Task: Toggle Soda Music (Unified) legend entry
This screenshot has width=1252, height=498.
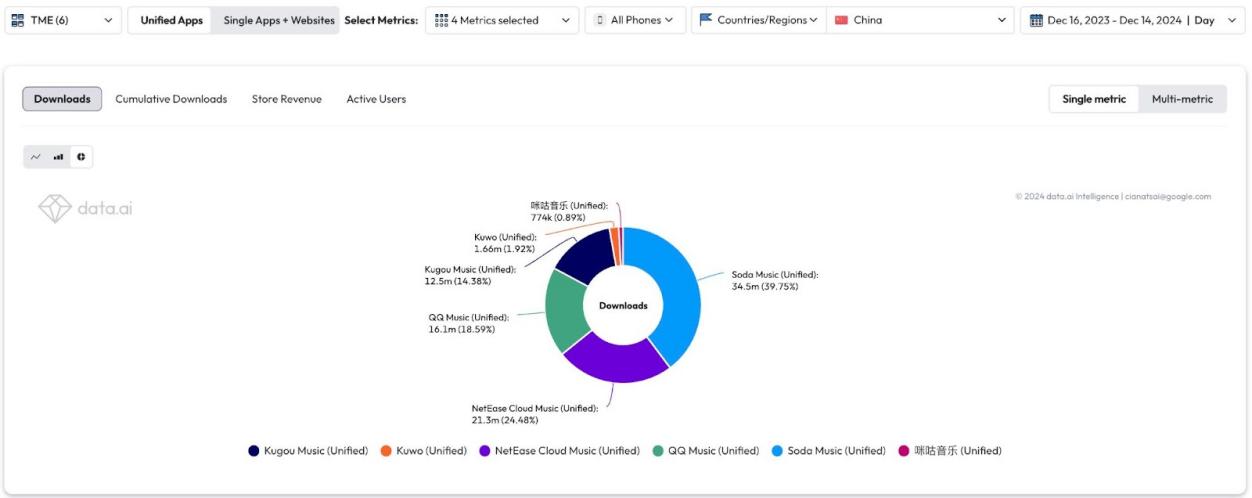Action: pos(829,451)
